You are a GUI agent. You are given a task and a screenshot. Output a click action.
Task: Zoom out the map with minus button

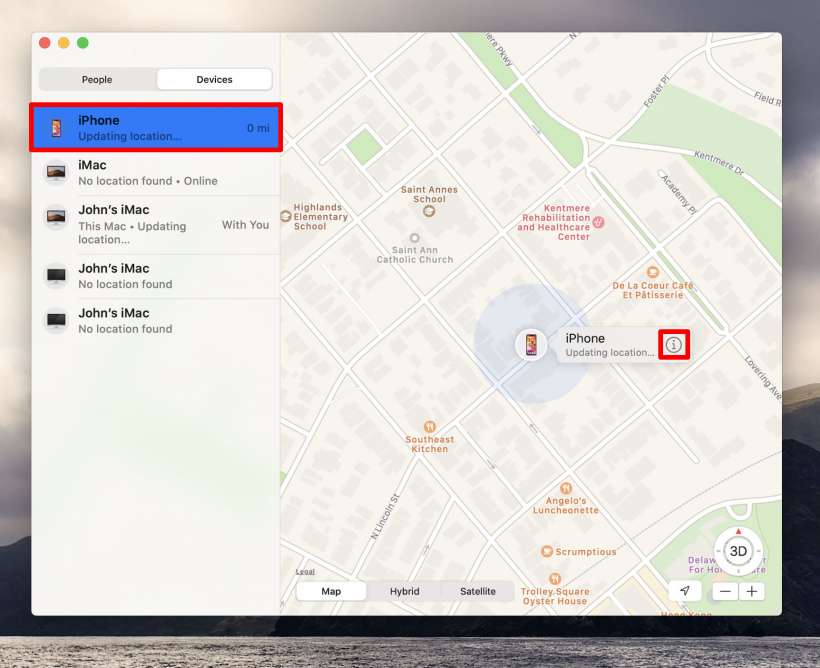click(725, 592)
